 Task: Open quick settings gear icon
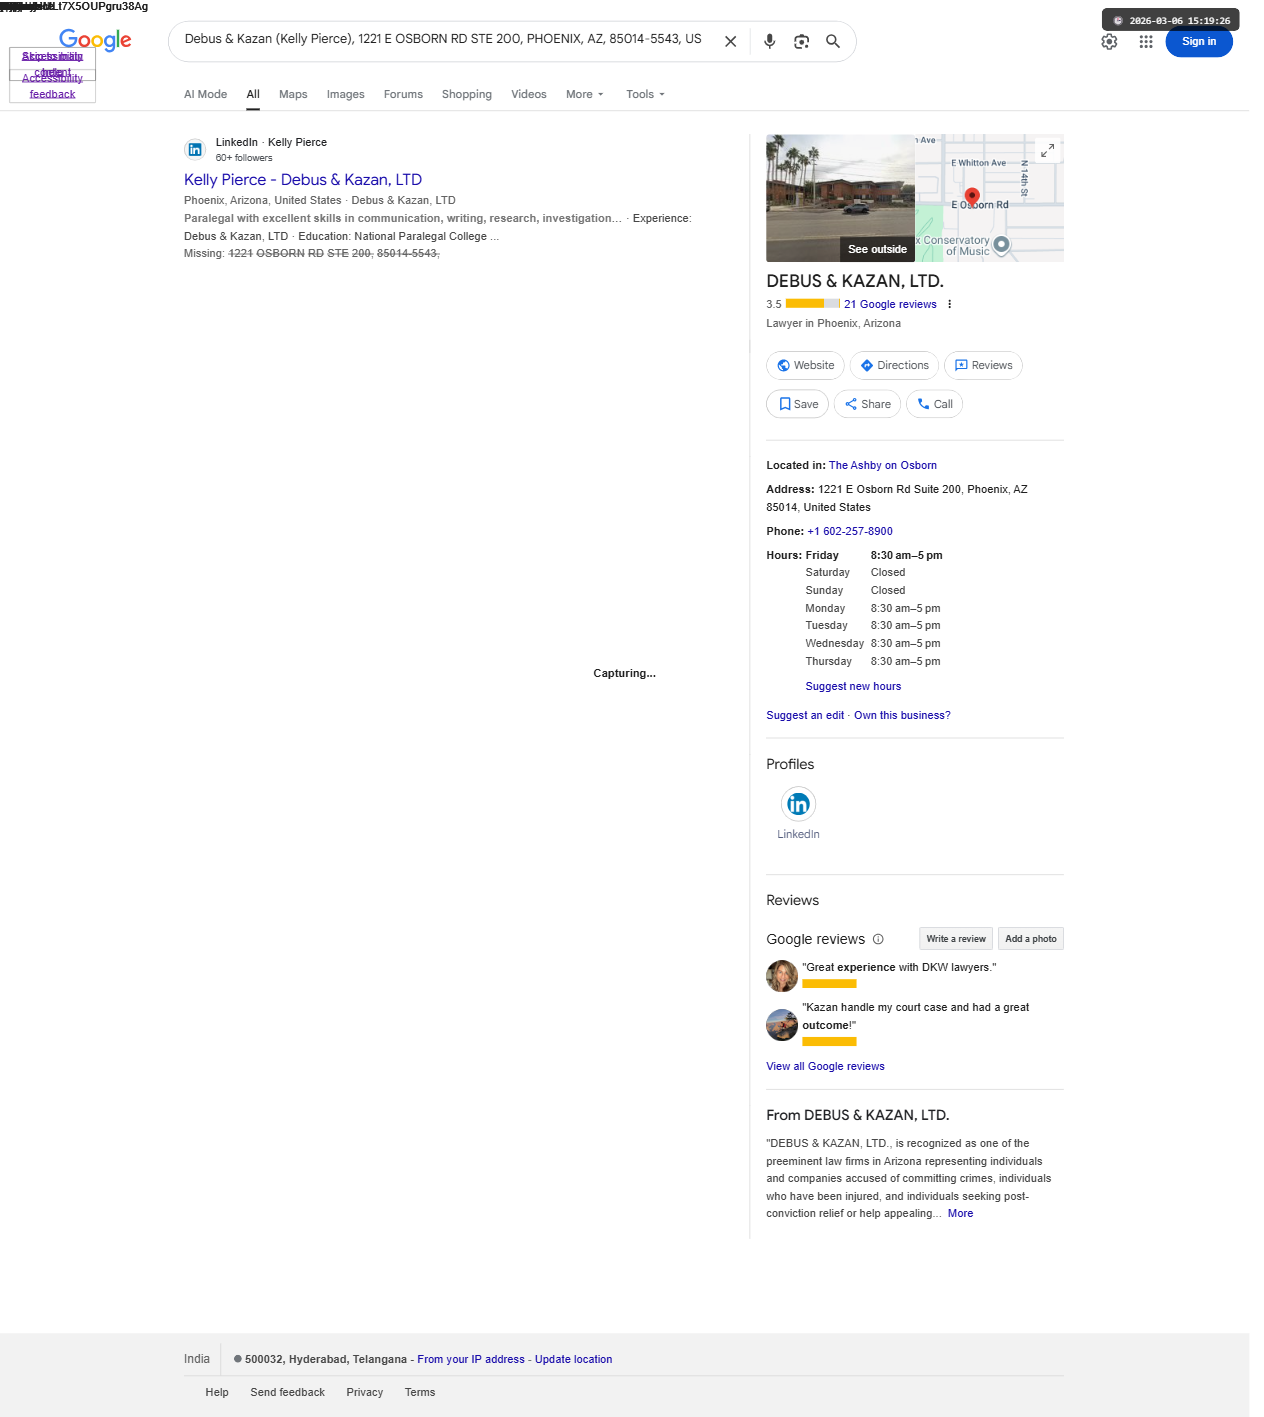(x=1109, y=42)
